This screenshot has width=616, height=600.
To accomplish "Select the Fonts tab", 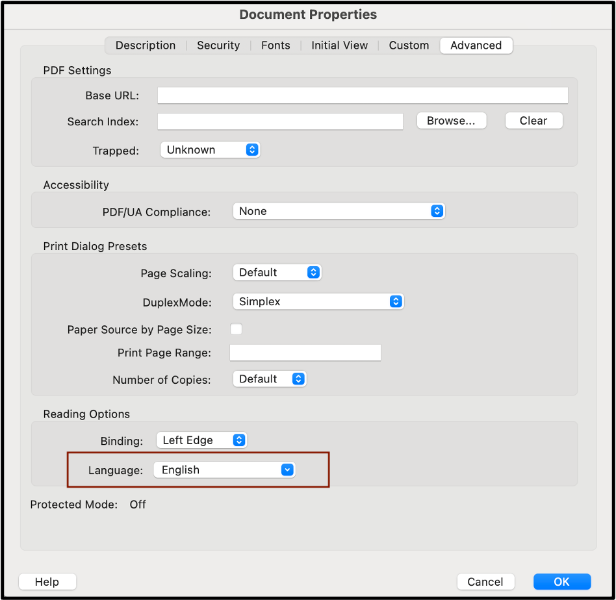I will (x=276, y=45).
